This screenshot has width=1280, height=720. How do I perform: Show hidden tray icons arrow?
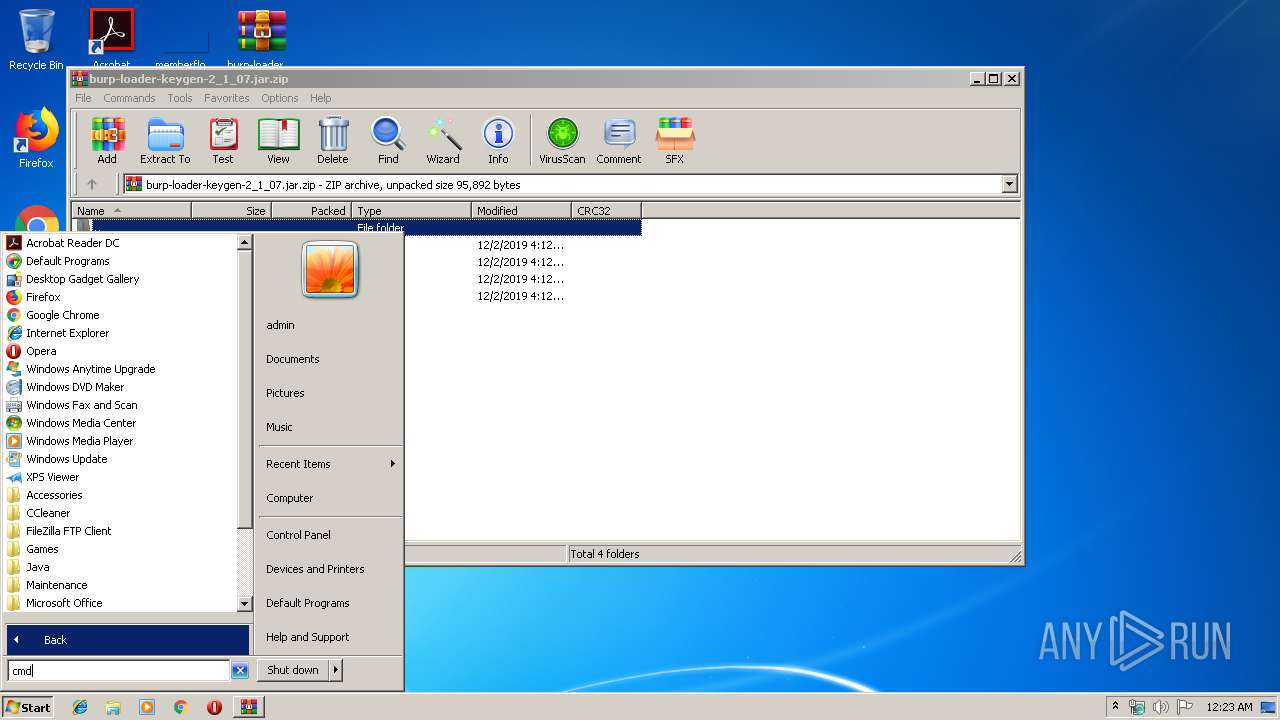click(x=1116, y=707)
